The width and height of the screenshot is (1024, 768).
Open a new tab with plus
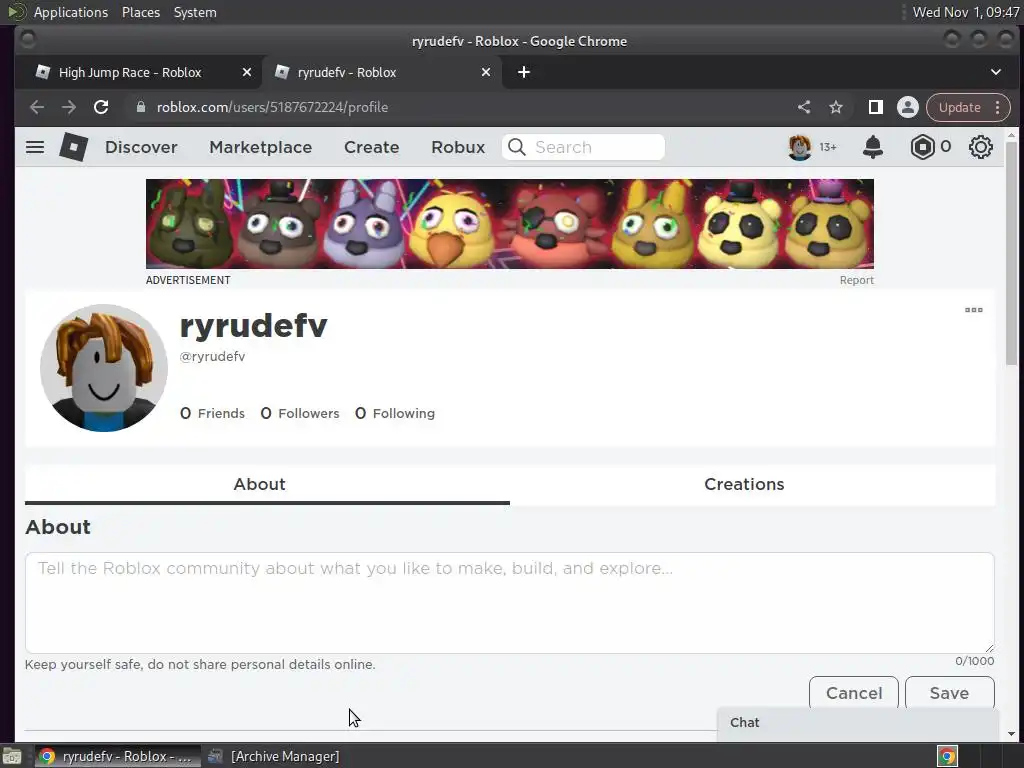[x=524, y=72]
